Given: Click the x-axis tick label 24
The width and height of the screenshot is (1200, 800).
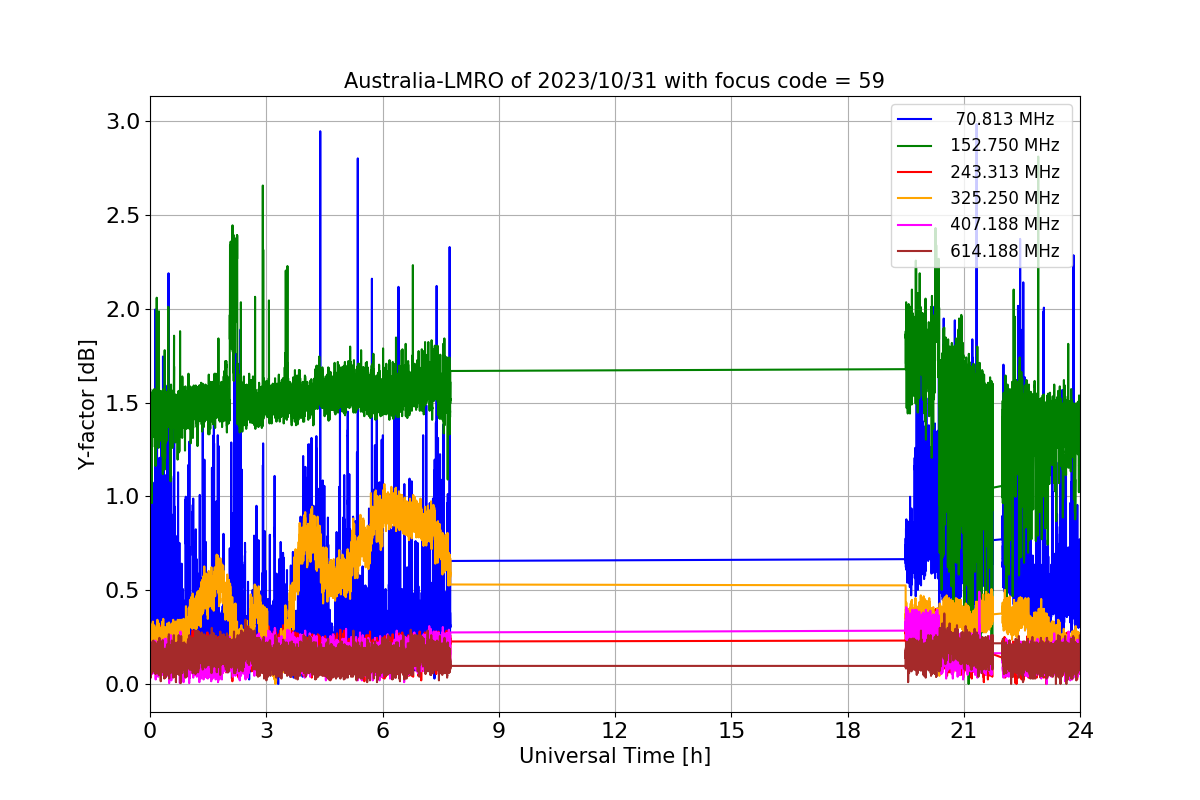Looking at the screenshot, I should point(1080,731).
